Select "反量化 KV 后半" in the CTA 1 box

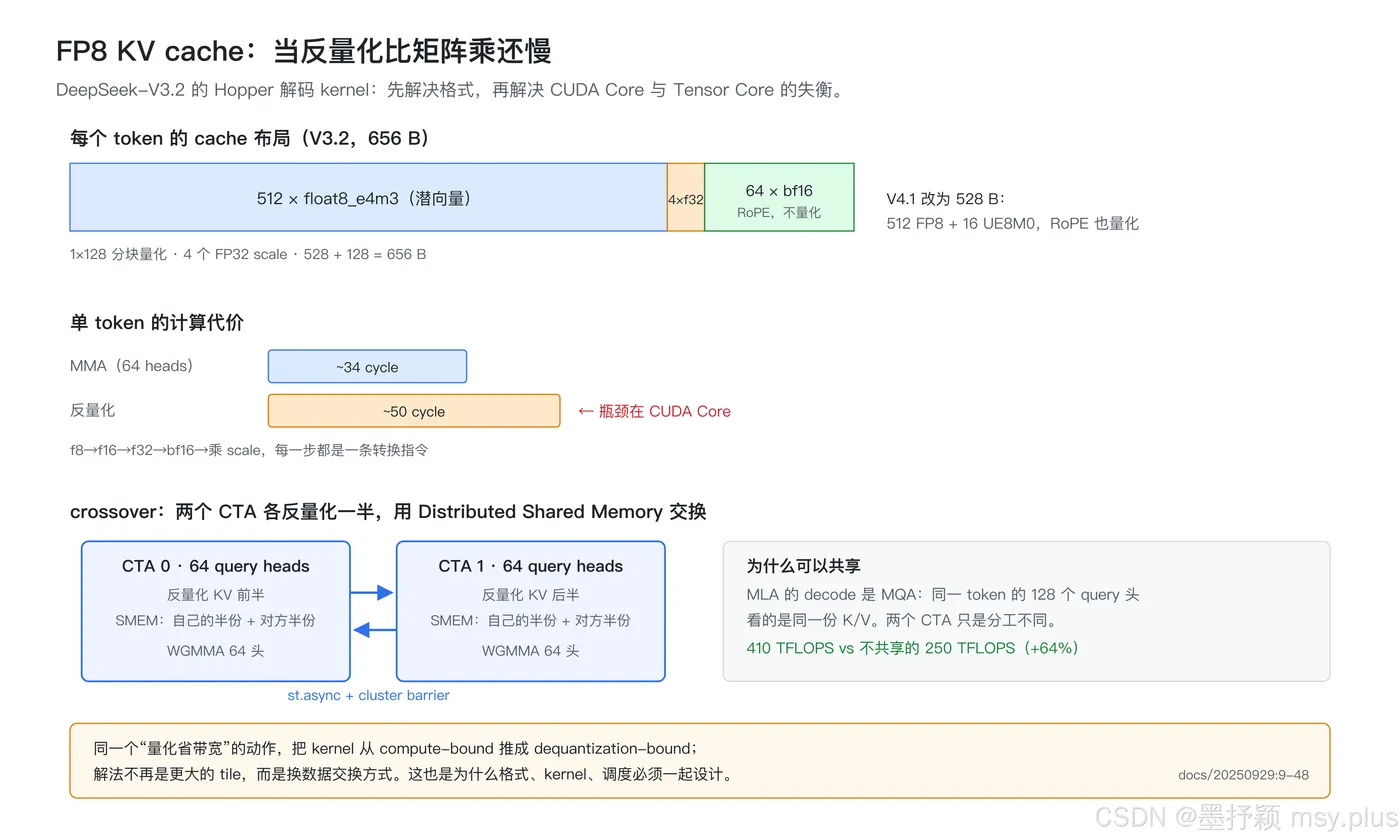click(x=531, y=594)
